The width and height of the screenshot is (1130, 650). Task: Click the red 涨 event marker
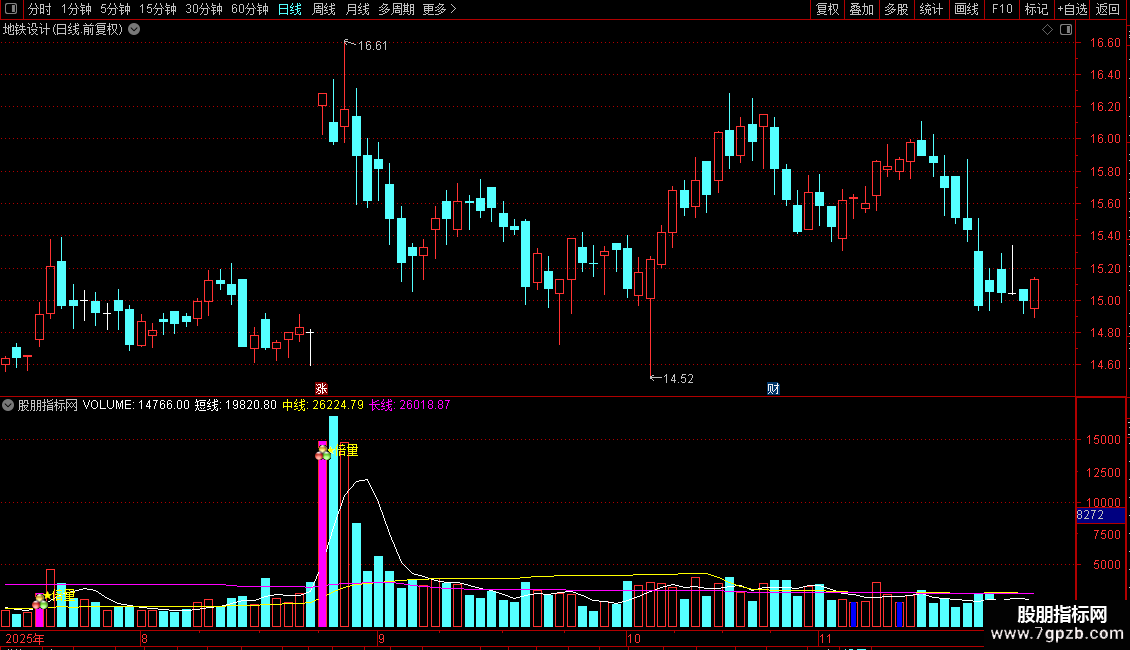coord(321,388)
